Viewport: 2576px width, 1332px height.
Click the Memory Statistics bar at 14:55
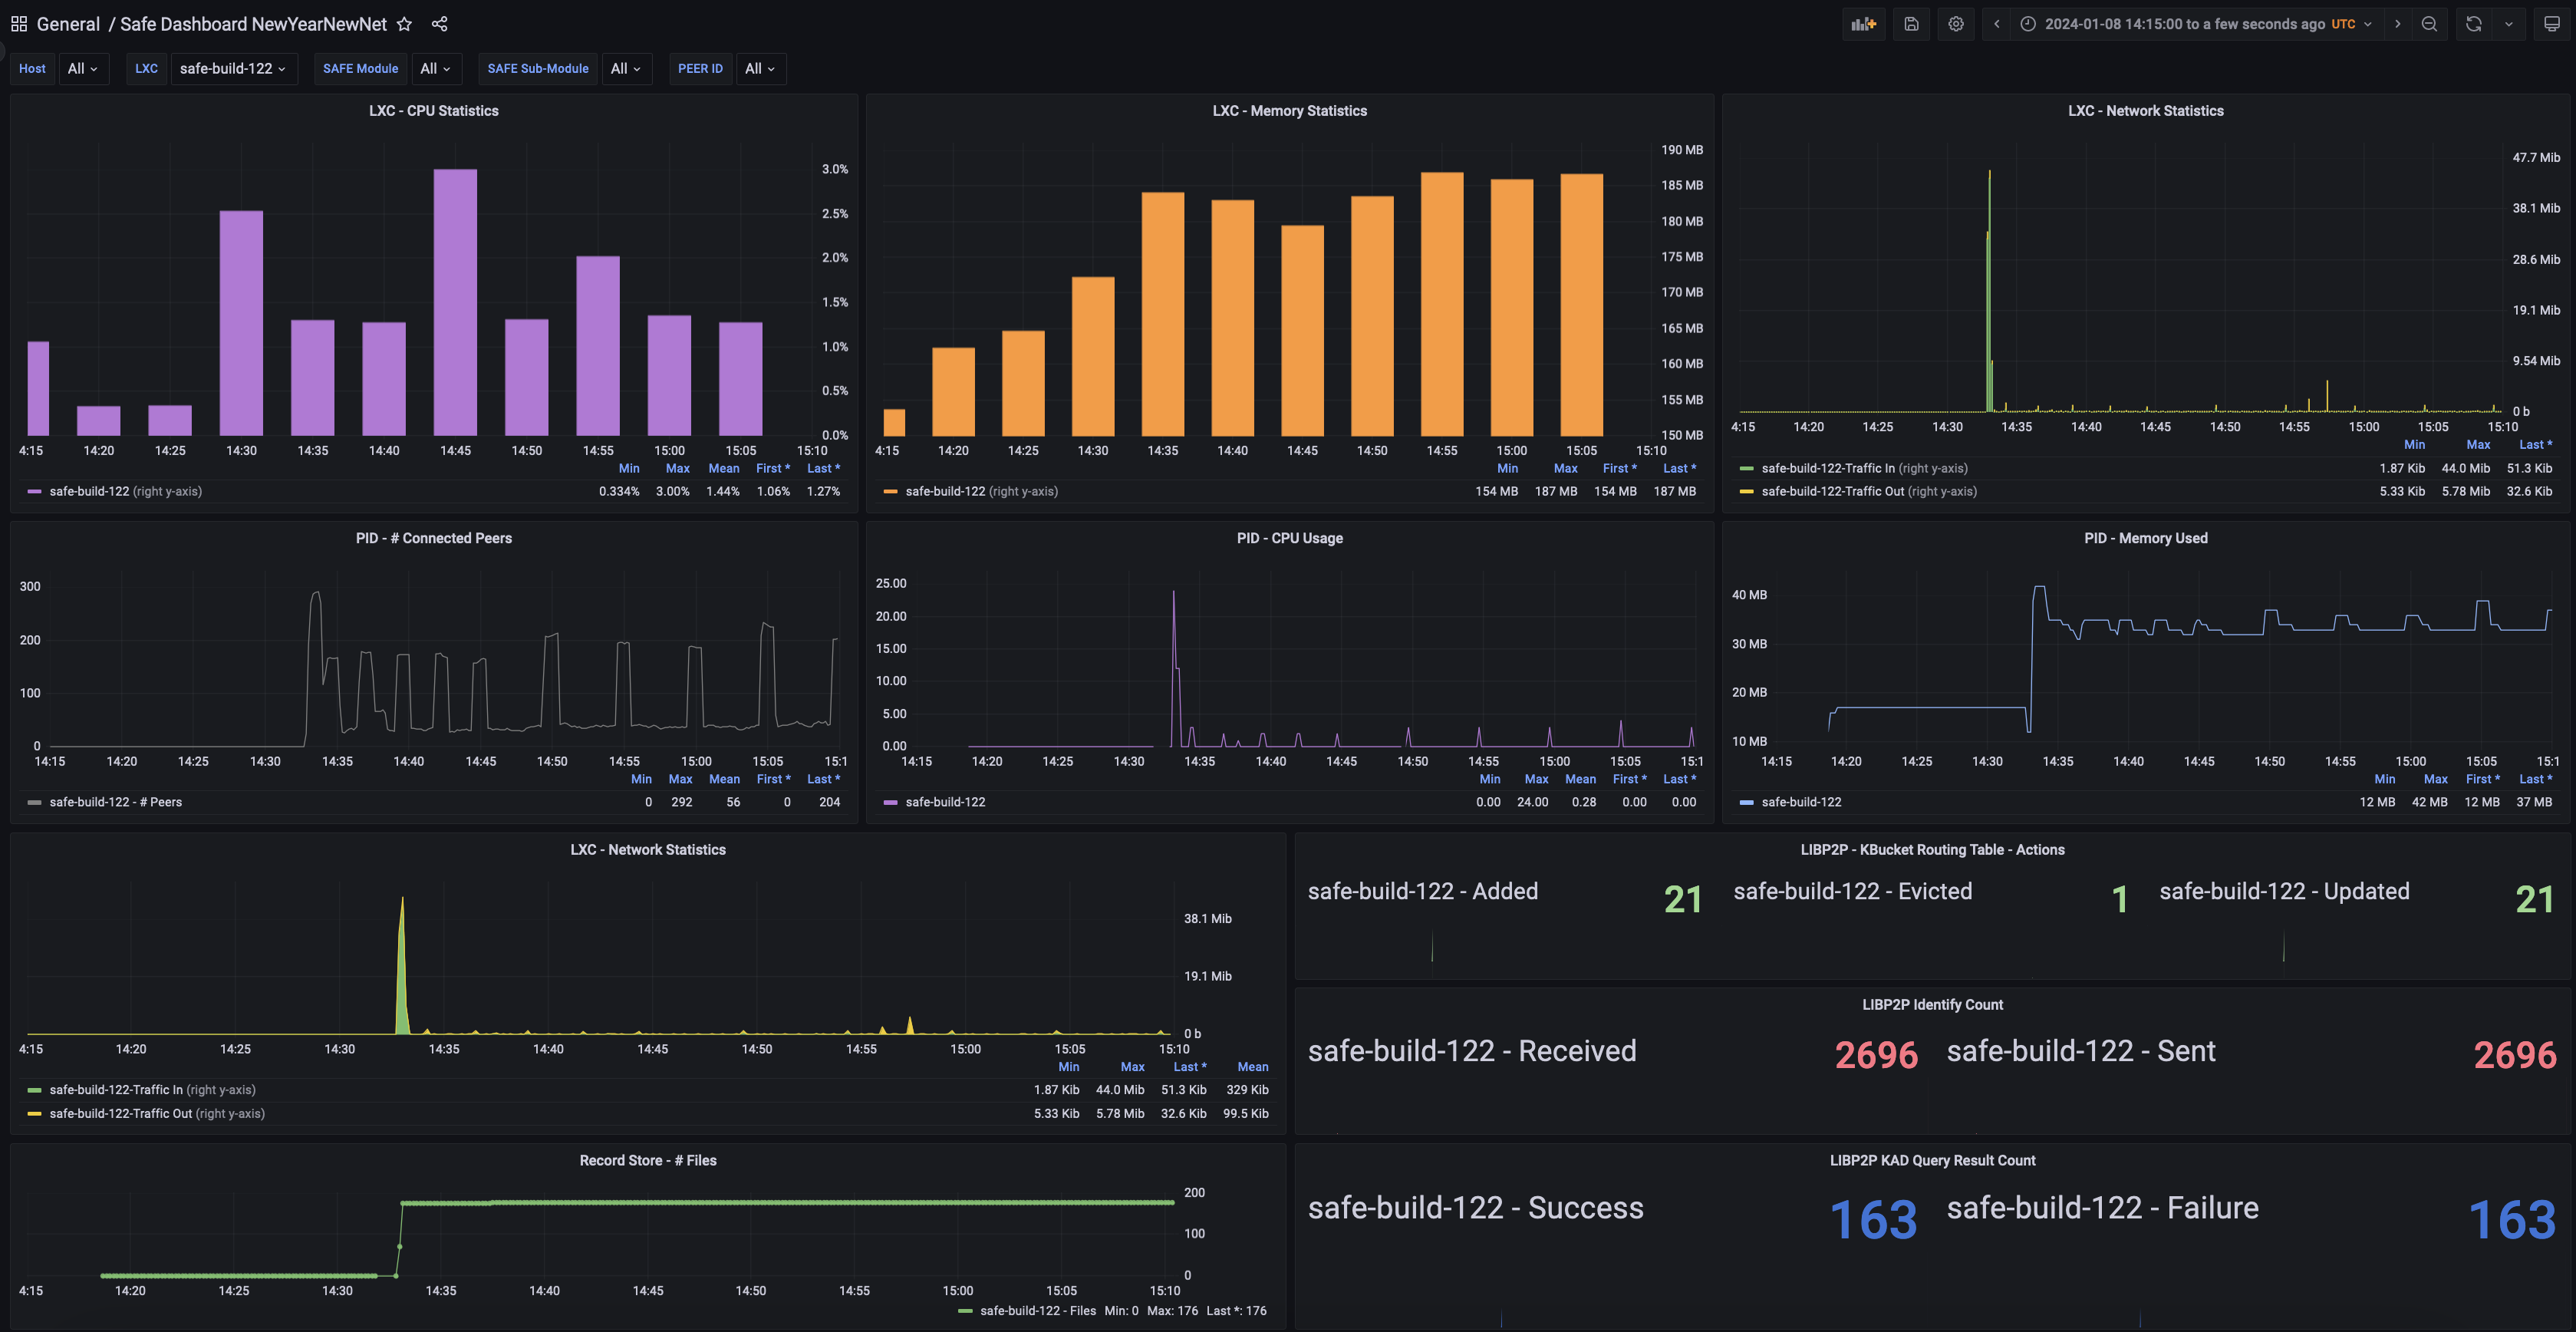[1442, 304]
